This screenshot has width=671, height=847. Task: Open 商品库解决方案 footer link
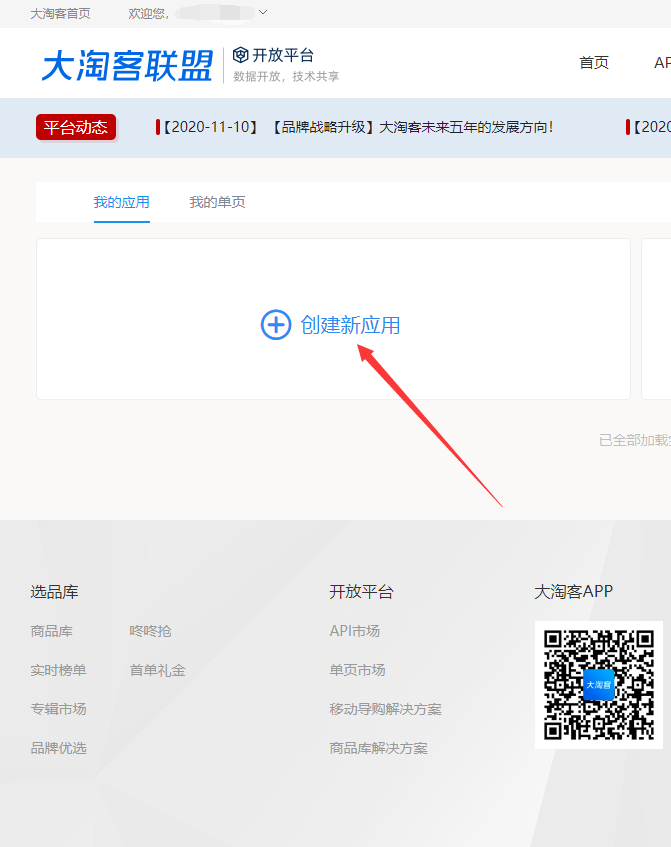coord(378,748)
